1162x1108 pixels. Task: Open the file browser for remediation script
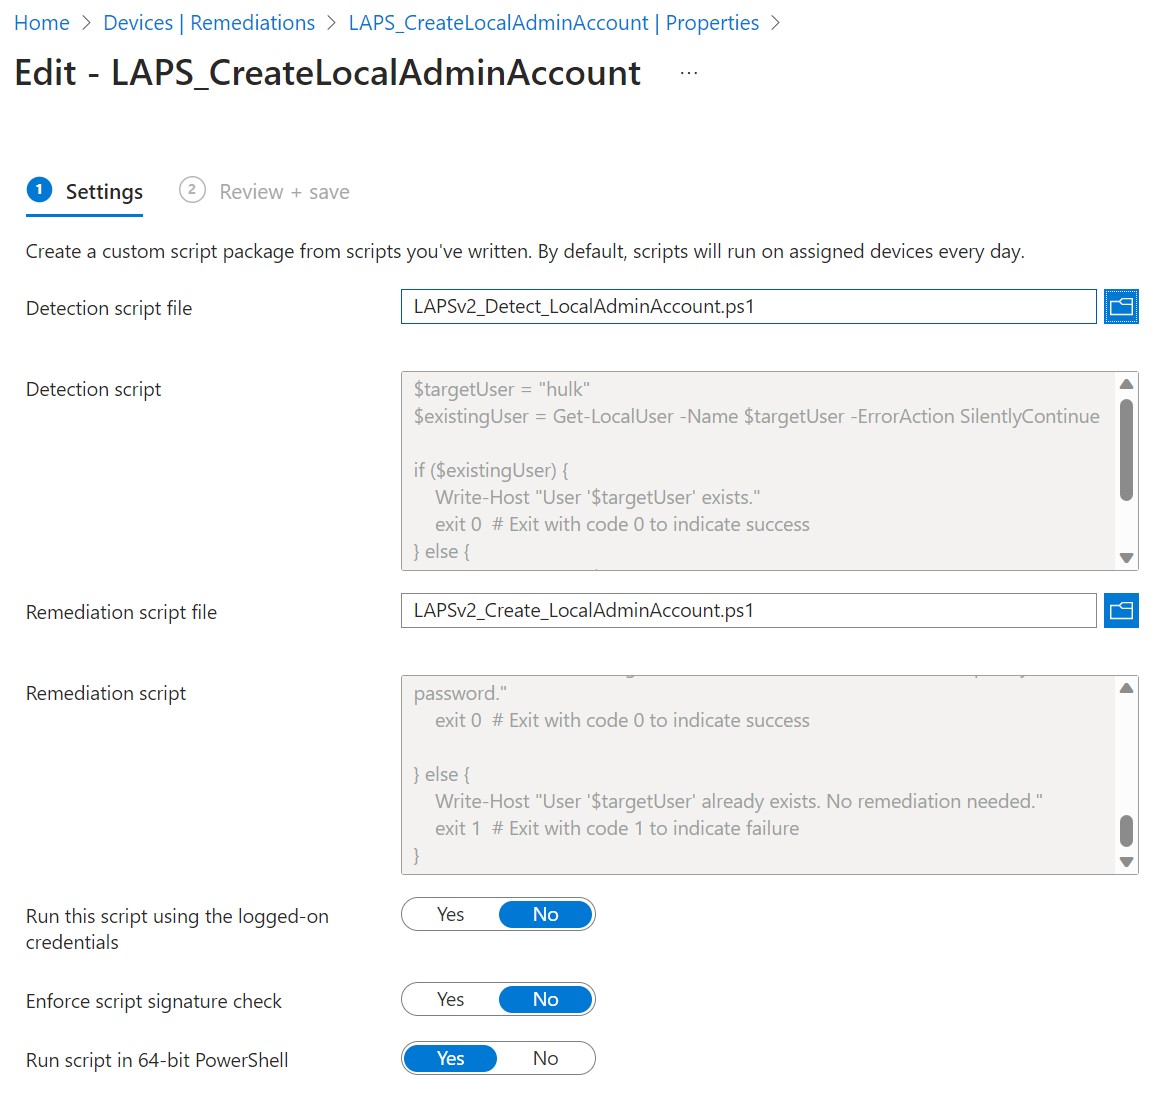[x=1121, y=610]
